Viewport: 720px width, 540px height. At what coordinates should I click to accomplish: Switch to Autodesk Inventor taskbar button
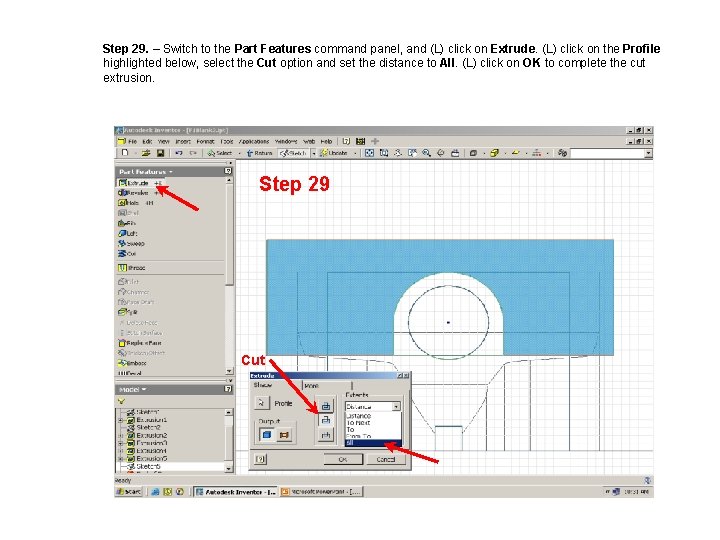(x=235, y=492)
